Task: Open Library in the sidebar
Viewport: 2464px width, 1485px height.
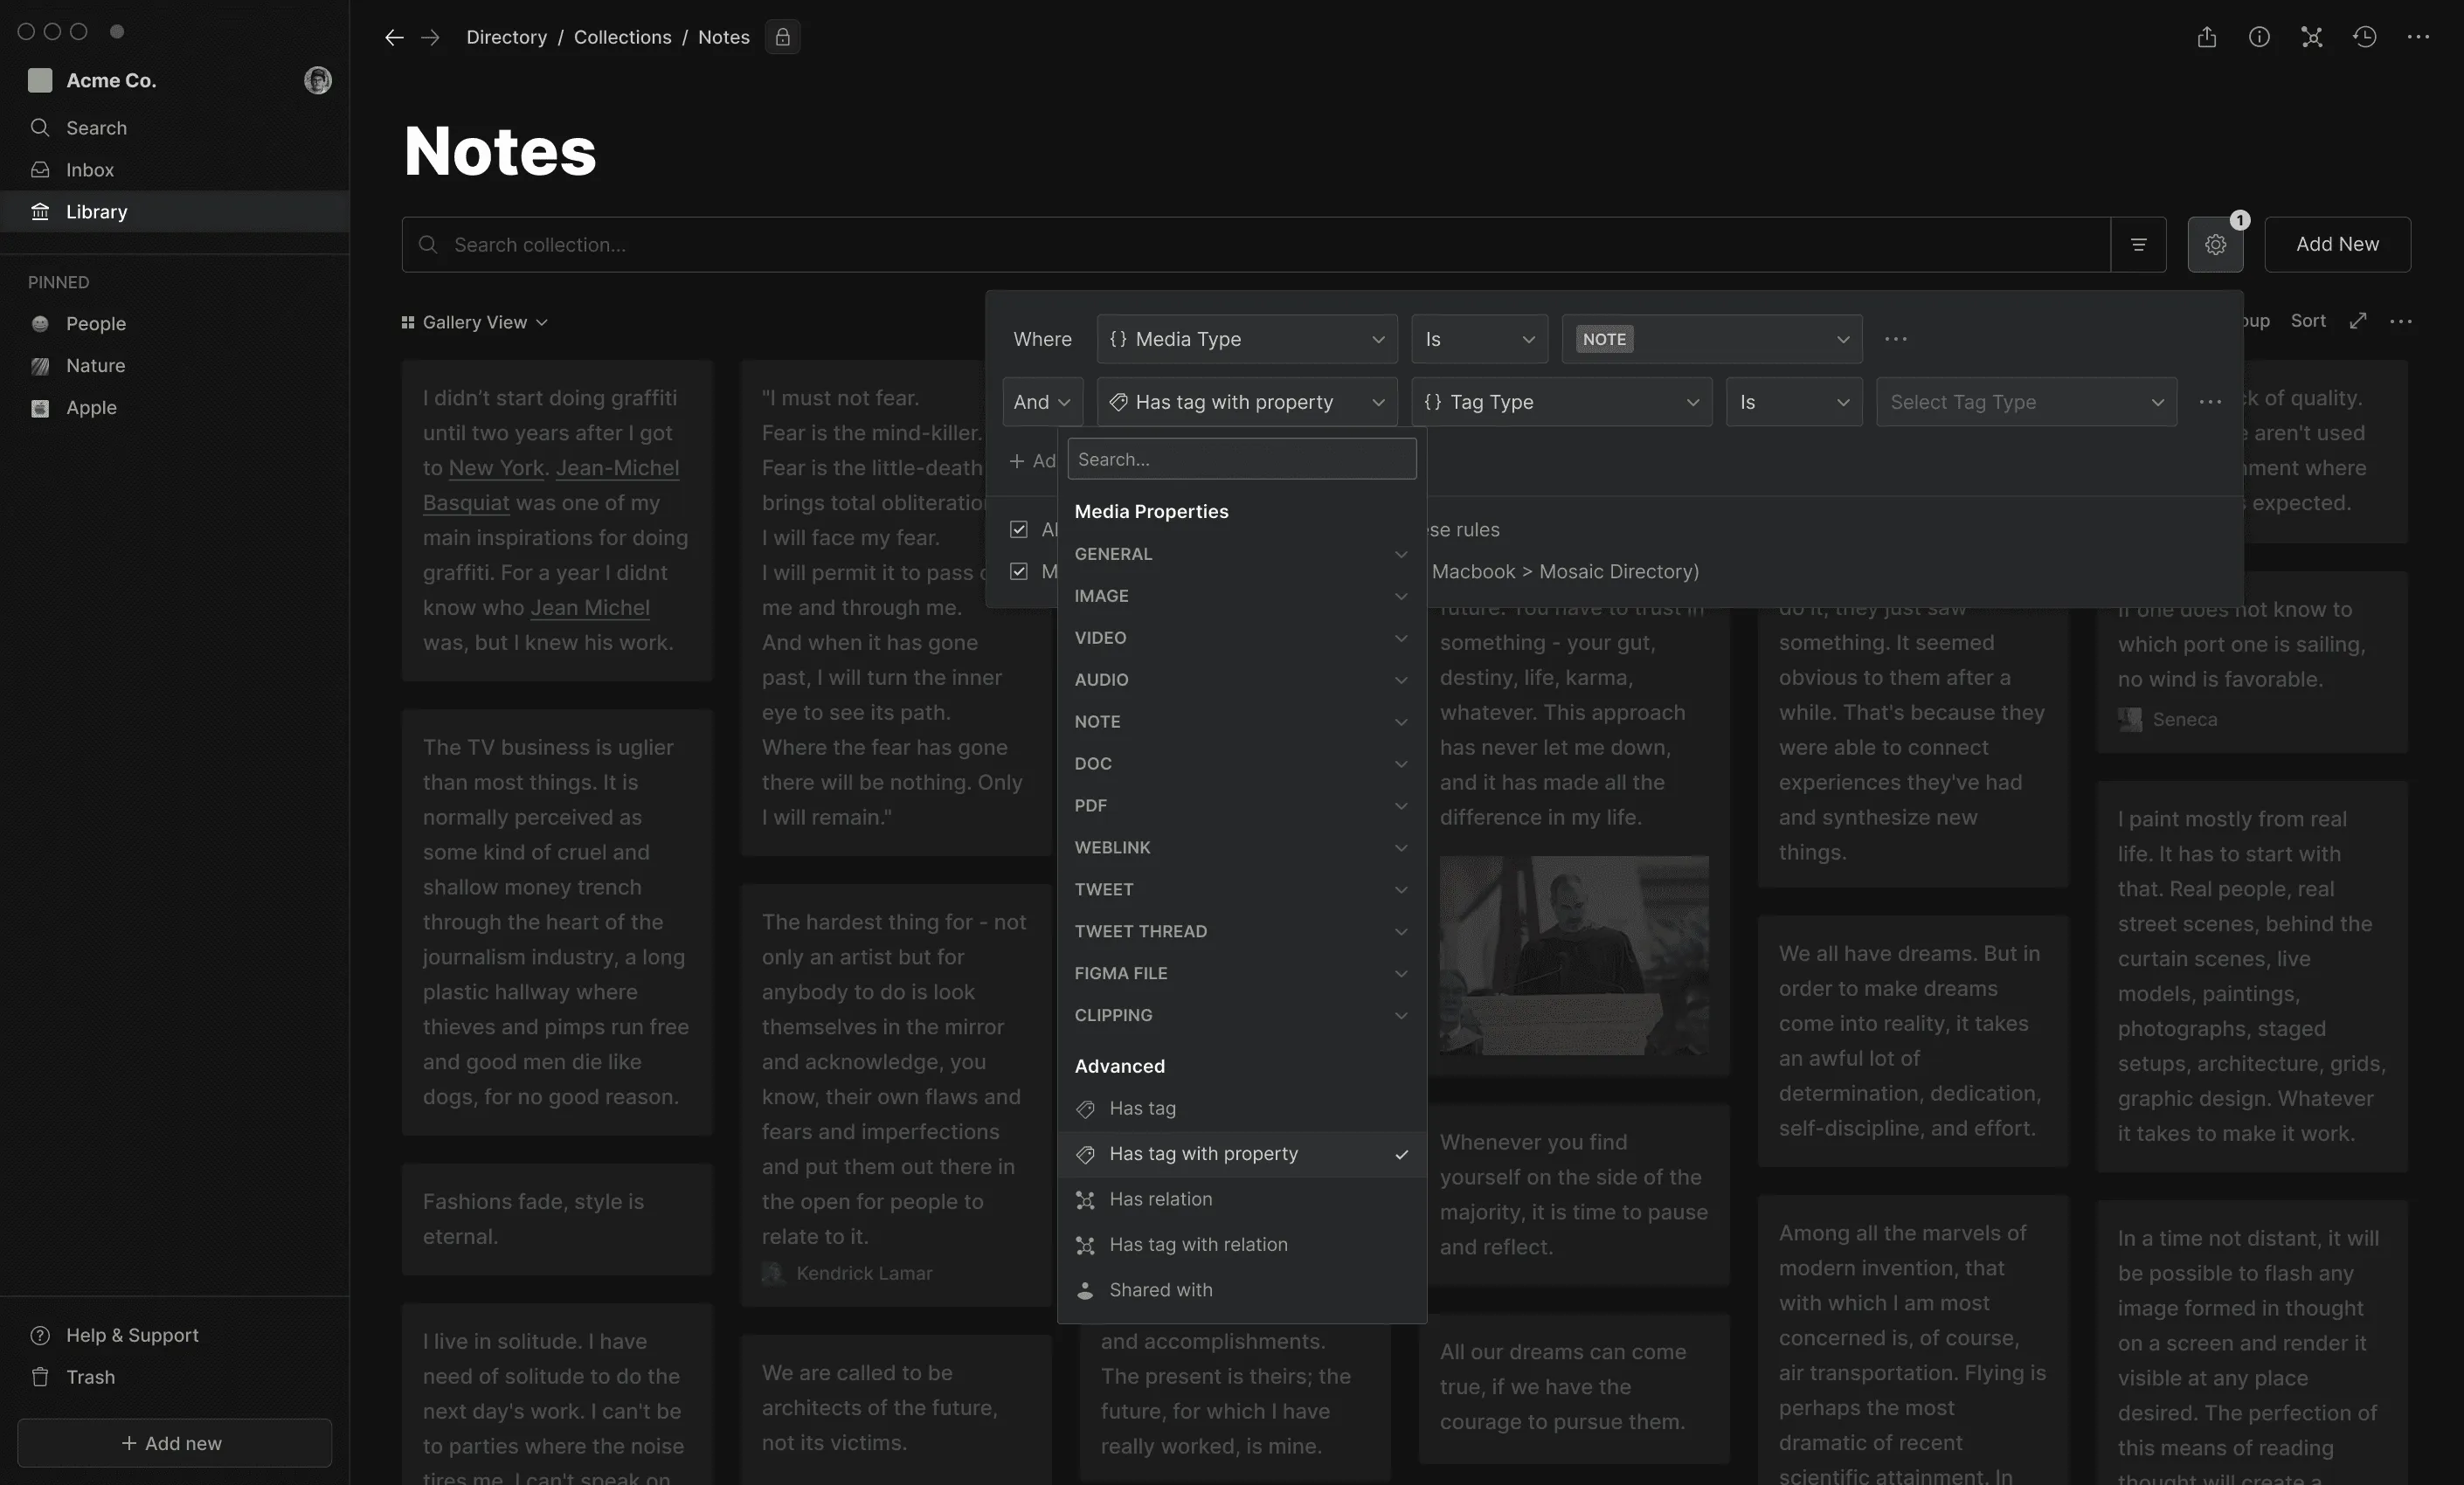Action: click(175, 212)
